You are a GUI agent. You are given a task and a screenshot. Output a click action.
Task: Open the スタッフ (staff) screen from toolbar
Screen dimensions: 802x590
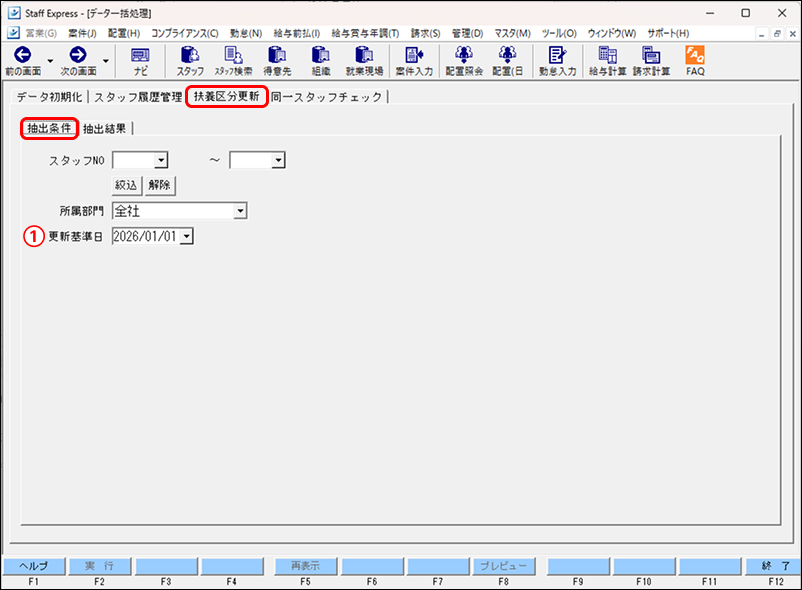pyautogui.click(x=189, y=62)
